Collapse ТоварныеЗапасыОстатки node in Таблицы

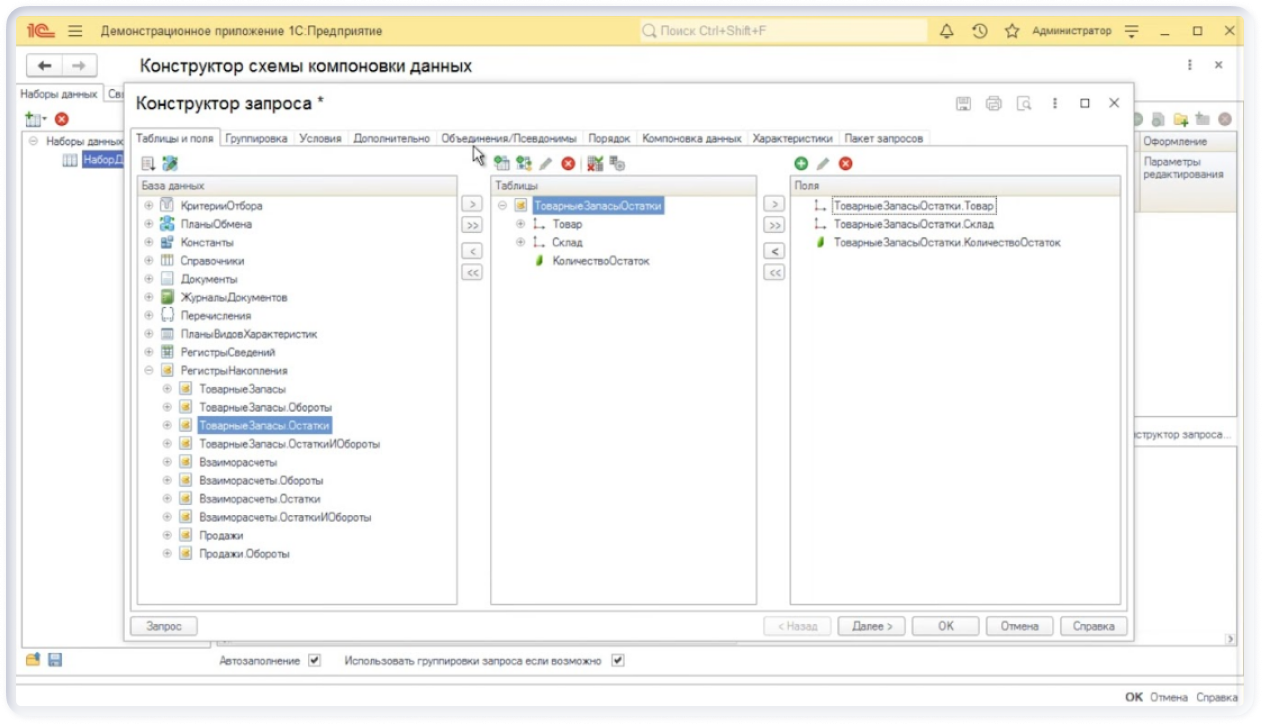pyautogui.click(x=502, y=206)
